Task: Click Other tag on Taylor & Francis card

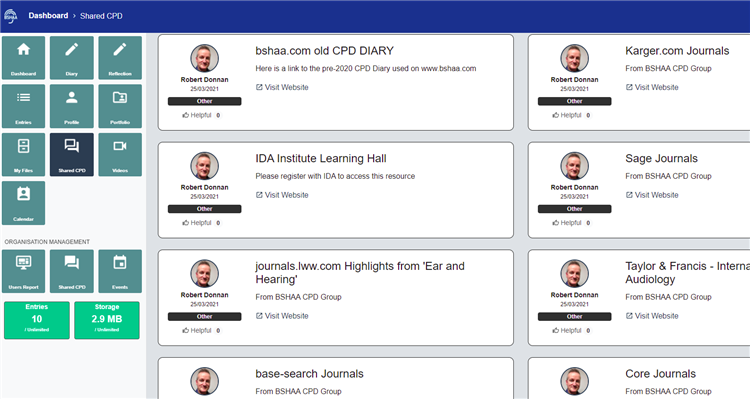Action: (574, 316)
